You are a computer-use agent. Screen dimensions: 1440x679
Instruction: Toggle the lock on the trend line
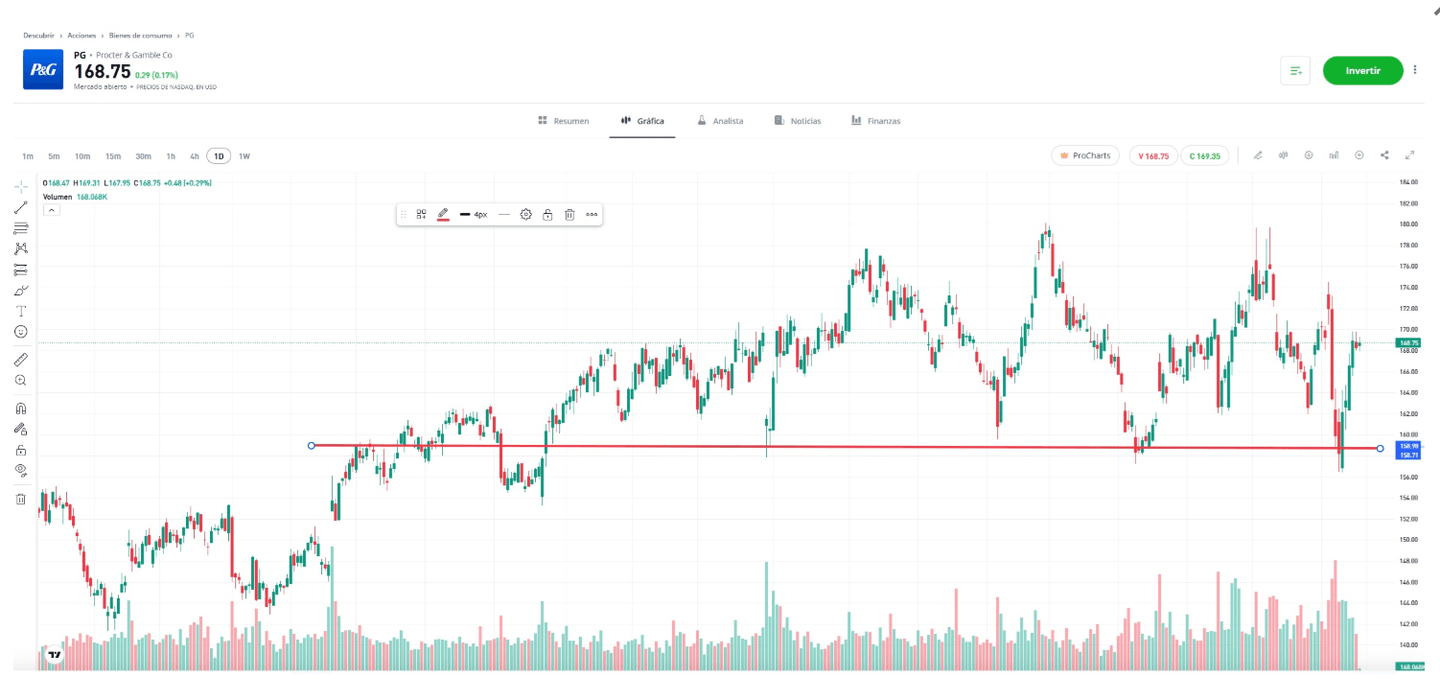[x=548, y=214]
